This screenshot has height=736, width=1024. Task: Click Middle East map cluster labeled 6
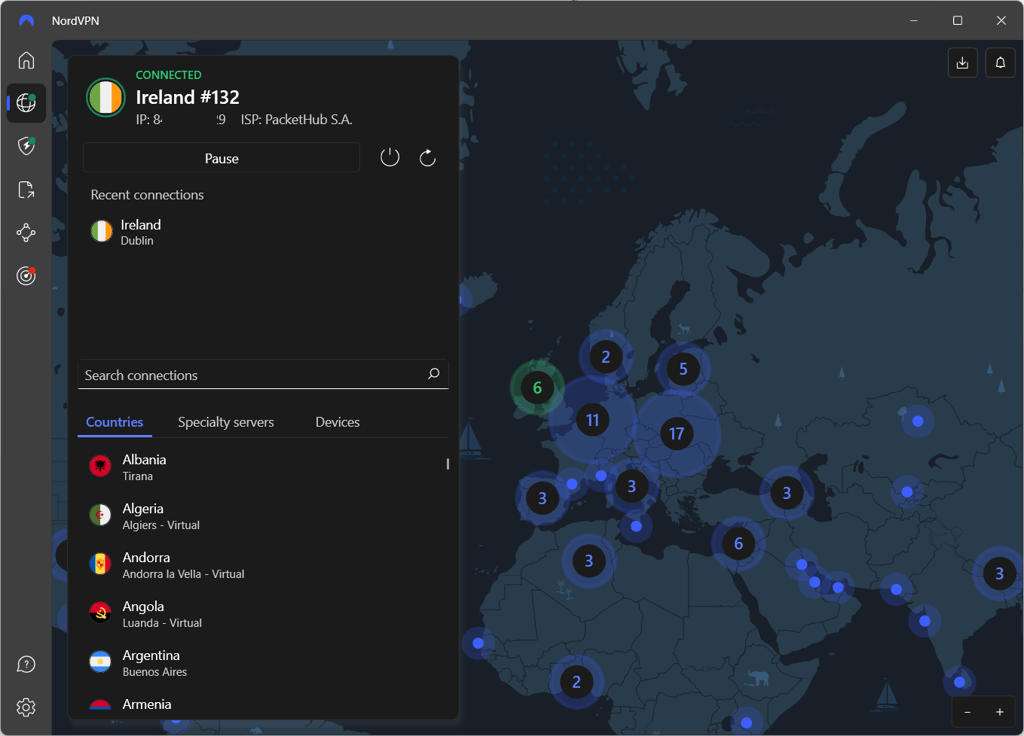tap(739, 543)
